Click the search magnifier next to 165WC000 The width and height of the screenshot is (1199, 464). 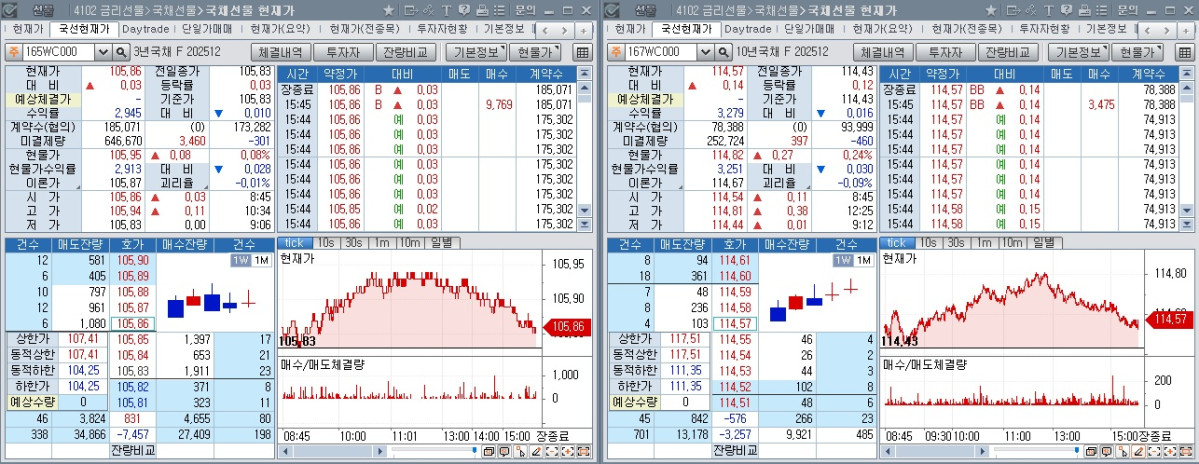[122, 52]
